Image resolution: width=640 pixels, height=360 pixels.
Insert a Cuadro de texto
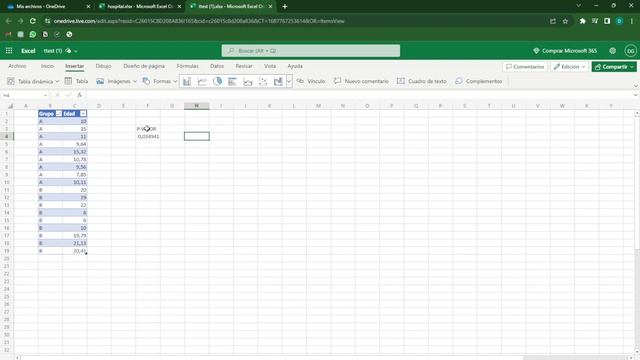click(422, 81)
